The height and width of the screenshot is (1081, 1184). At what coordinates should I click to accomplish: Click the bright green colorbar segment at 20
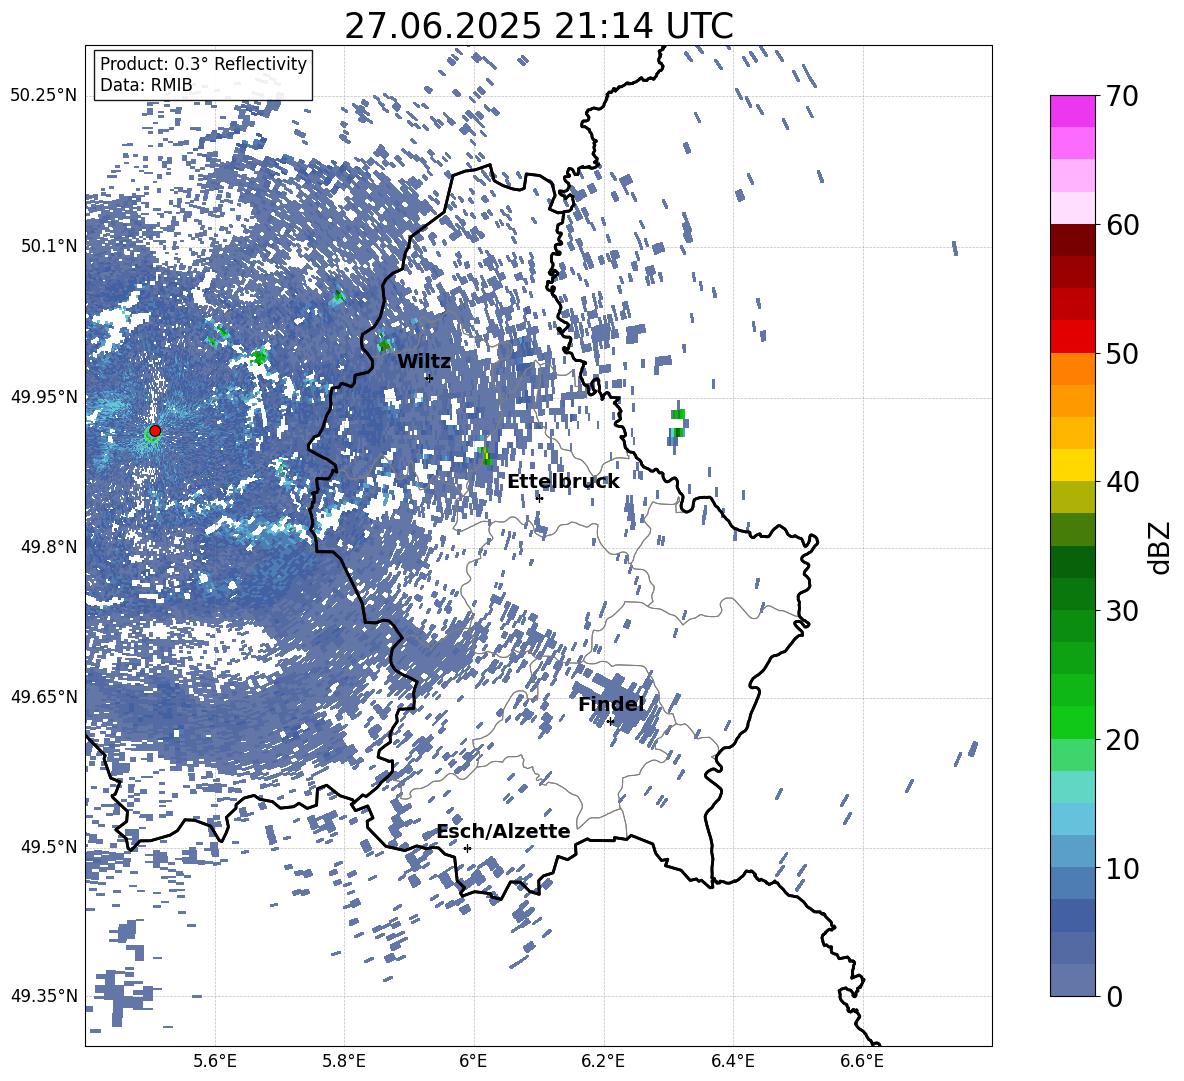point(1073,722)
